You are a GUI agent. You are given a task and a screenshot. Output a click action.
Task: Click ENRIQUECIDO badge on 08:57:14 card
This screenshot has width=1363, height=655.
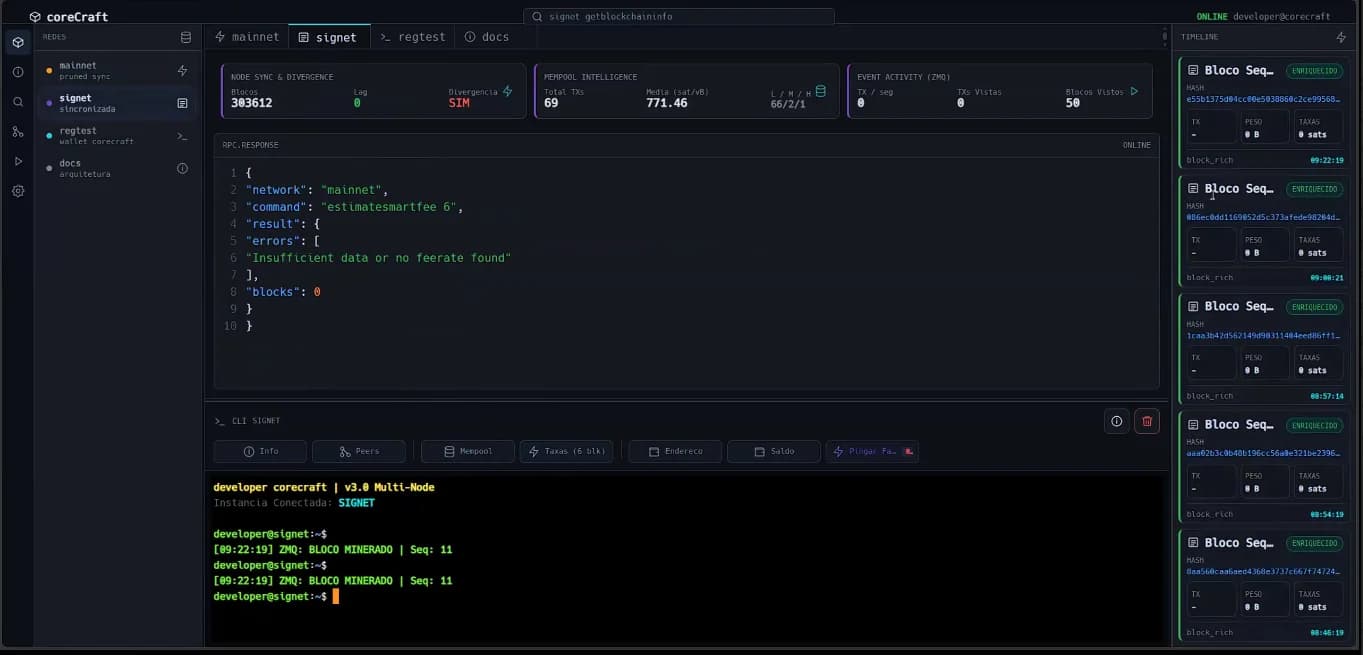point(1314,307)
